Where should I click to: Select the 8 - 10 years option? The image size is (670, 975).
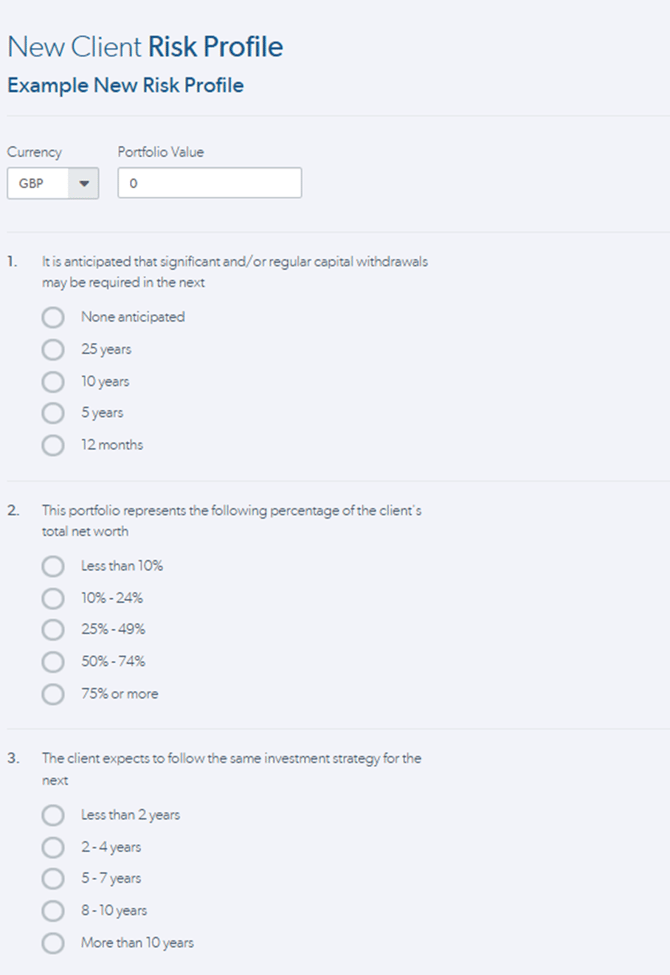[x=53, y=911]
